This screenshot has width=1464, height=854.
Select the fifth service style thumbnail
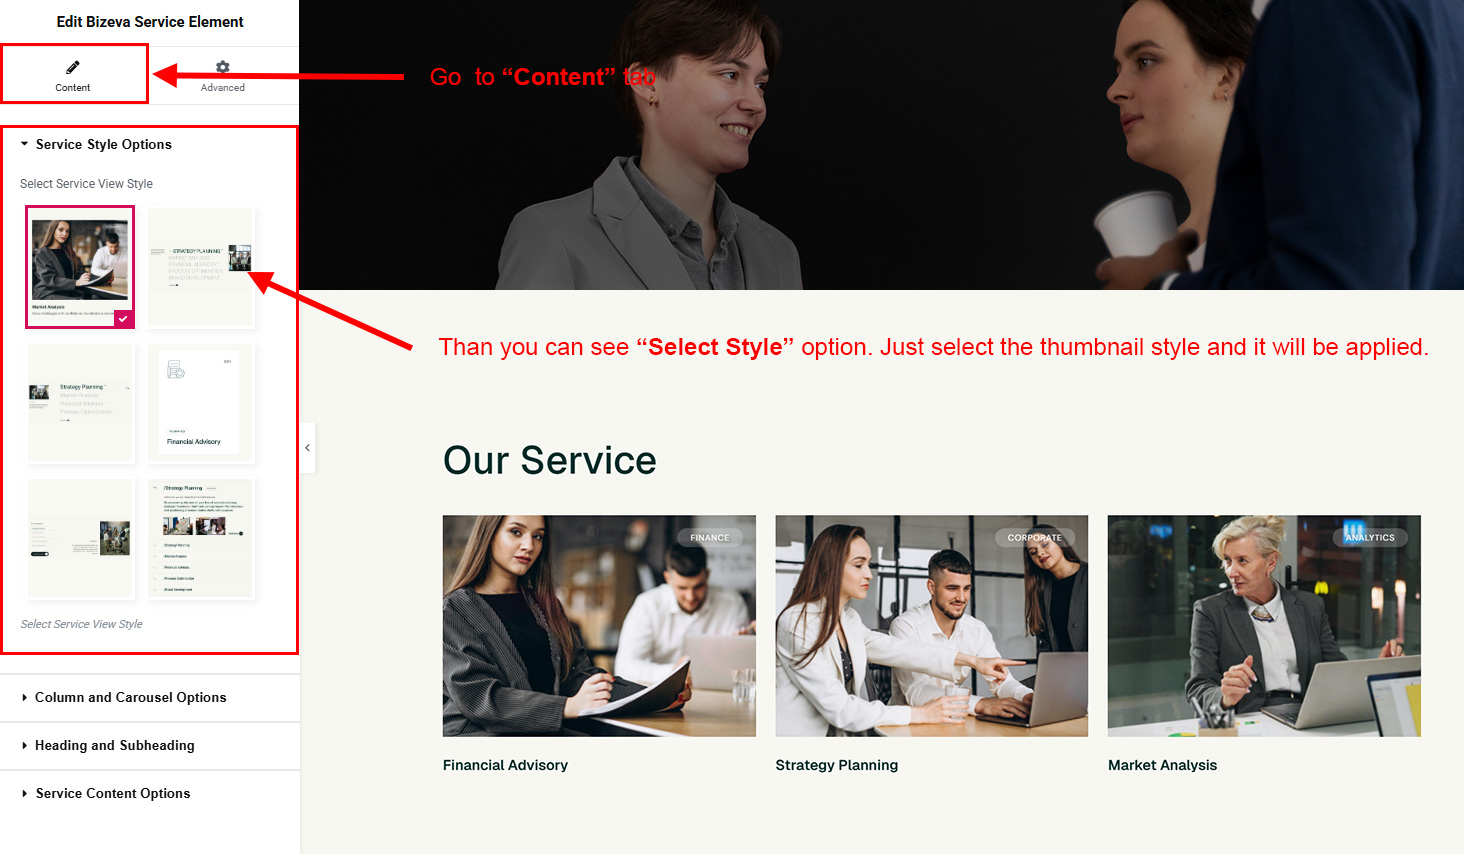click(x=81, y=538)
